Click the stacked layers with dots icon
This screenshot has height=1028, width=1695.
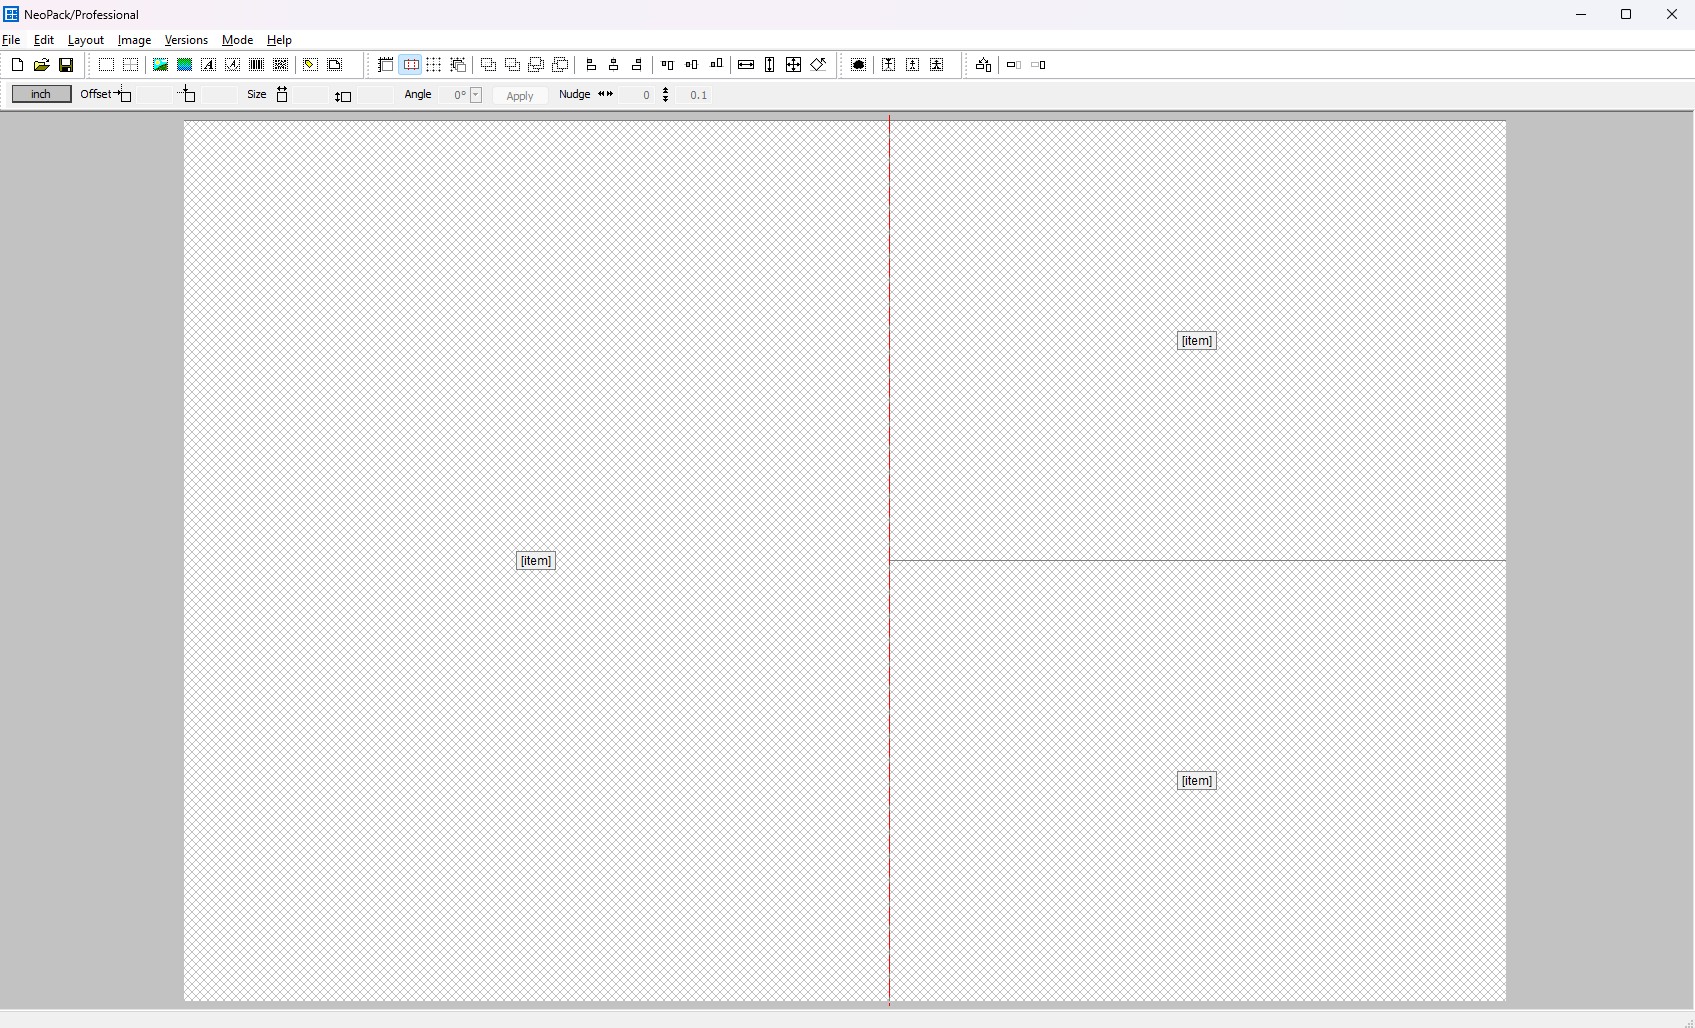tap(458, 65)
